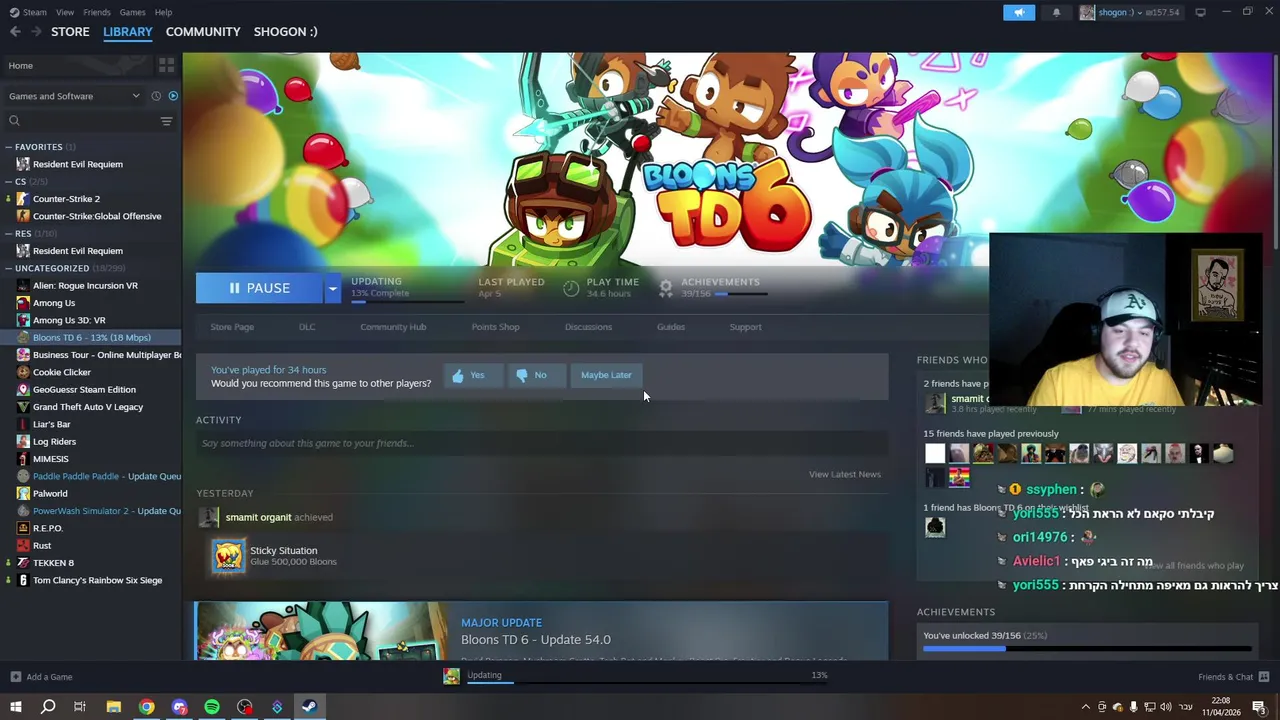Open the shogon account dropdown
Image resolution: width=1280 pixels, height=720 pixels.
click(1130, 12)
